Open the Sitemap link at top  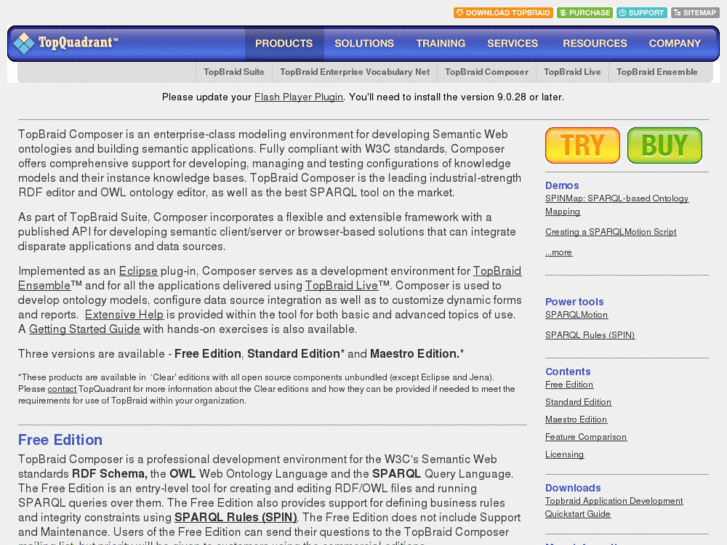pyautogui.click(x=695, y=13)
